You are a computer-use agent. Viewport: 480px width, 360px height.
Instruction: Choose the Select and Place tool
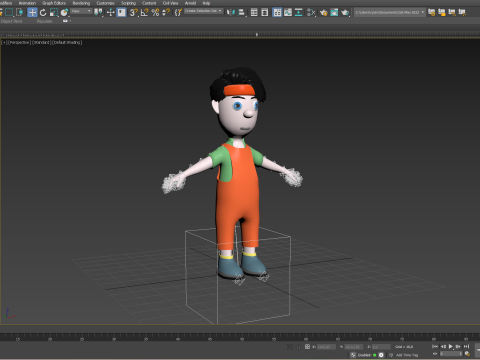tap(64, 12)
